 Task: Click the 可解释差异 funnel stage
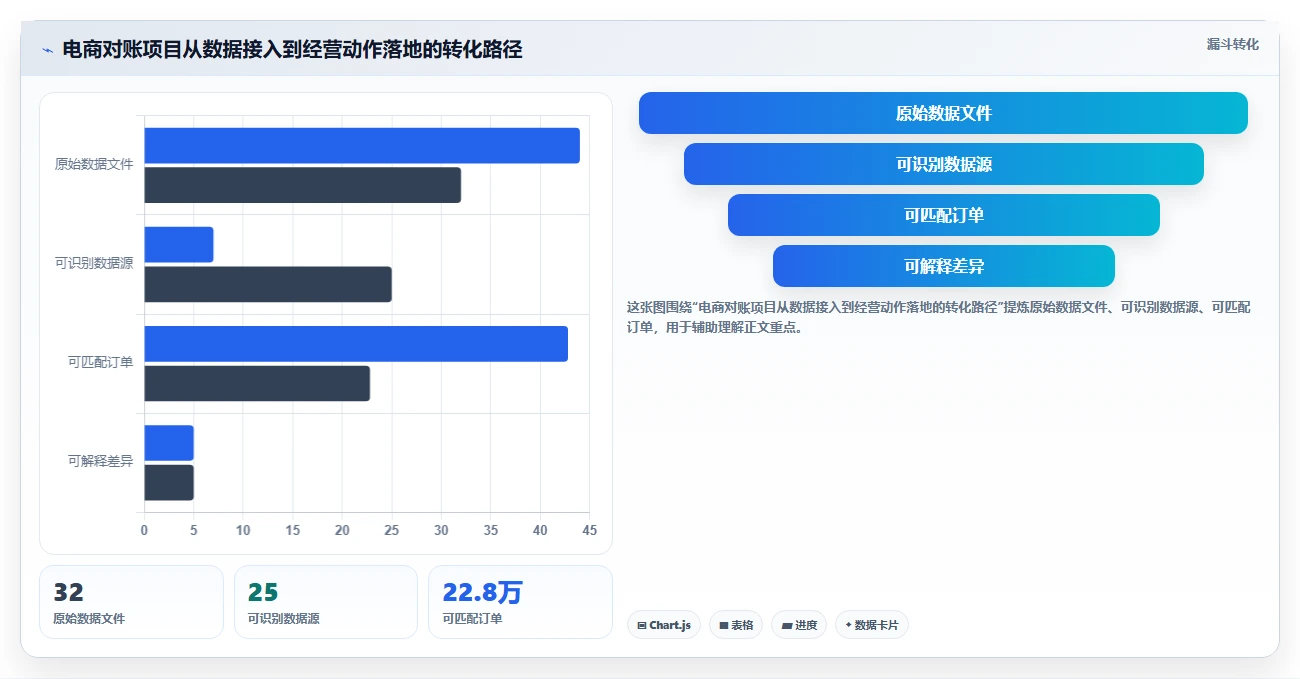pyautogui.click(x=943, y=266)
